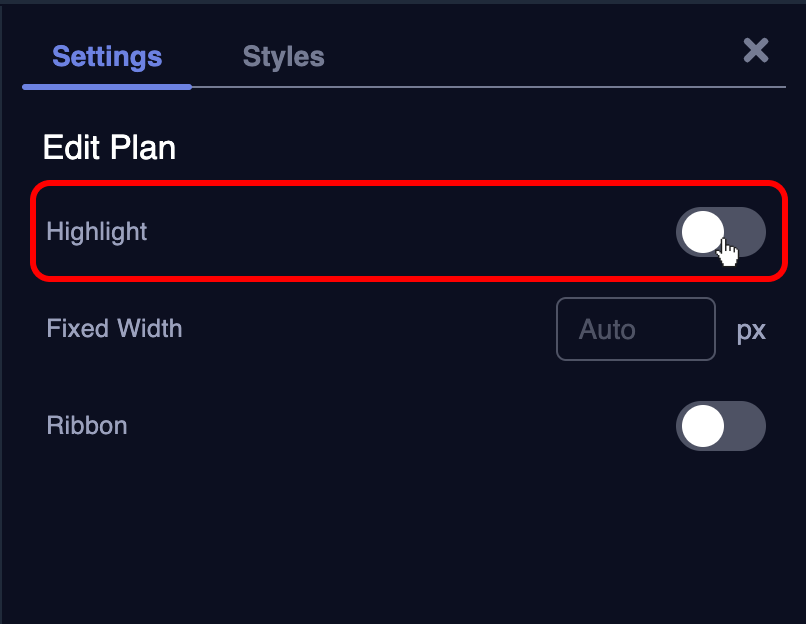Dismiss the panel with the X icon

[756, 51]
